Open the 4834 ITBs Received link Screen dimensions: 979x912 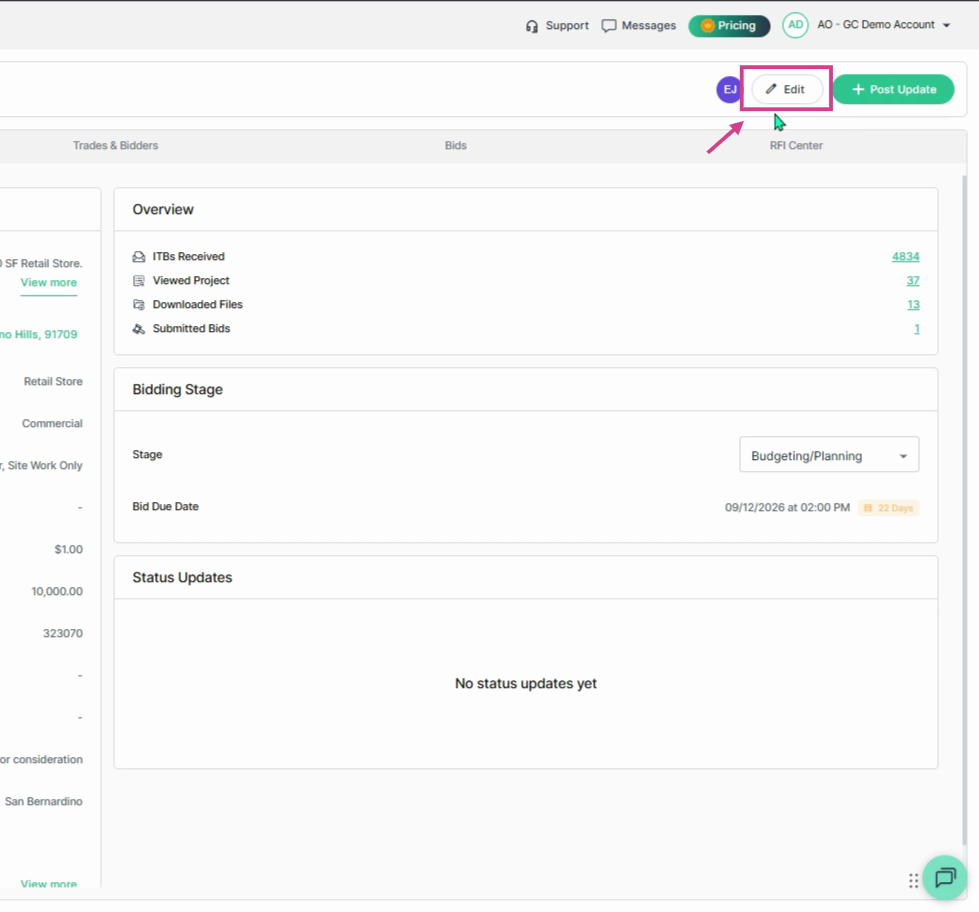(905, 257)
